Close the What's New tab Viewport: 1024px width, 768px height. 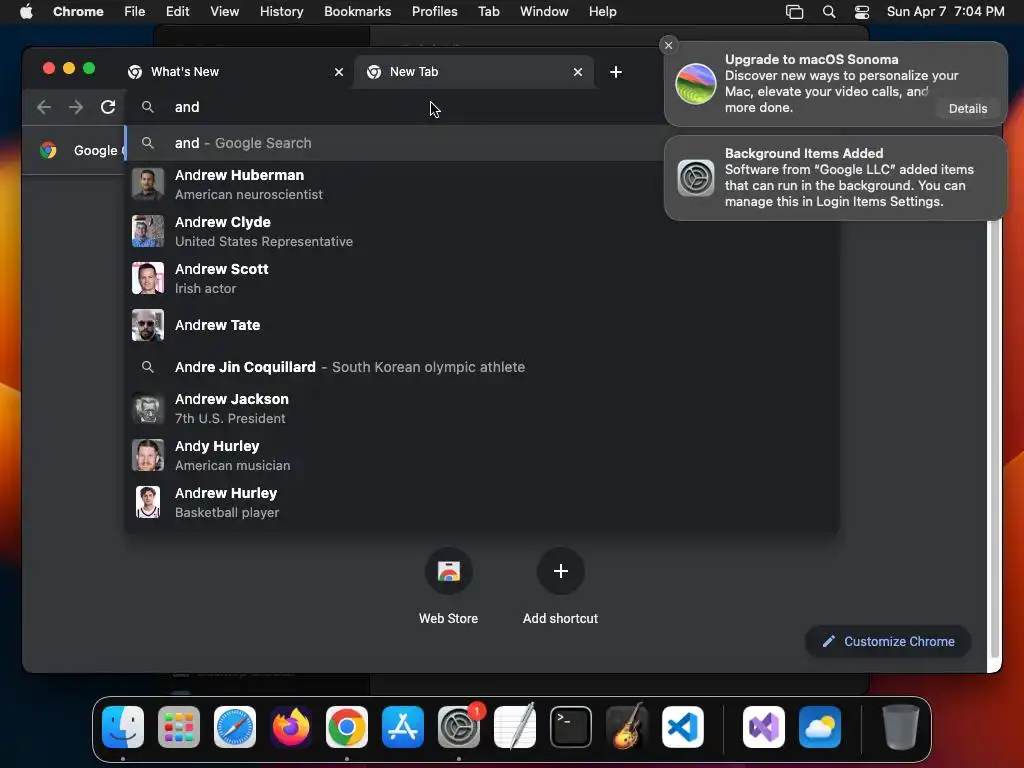(339, 72)
